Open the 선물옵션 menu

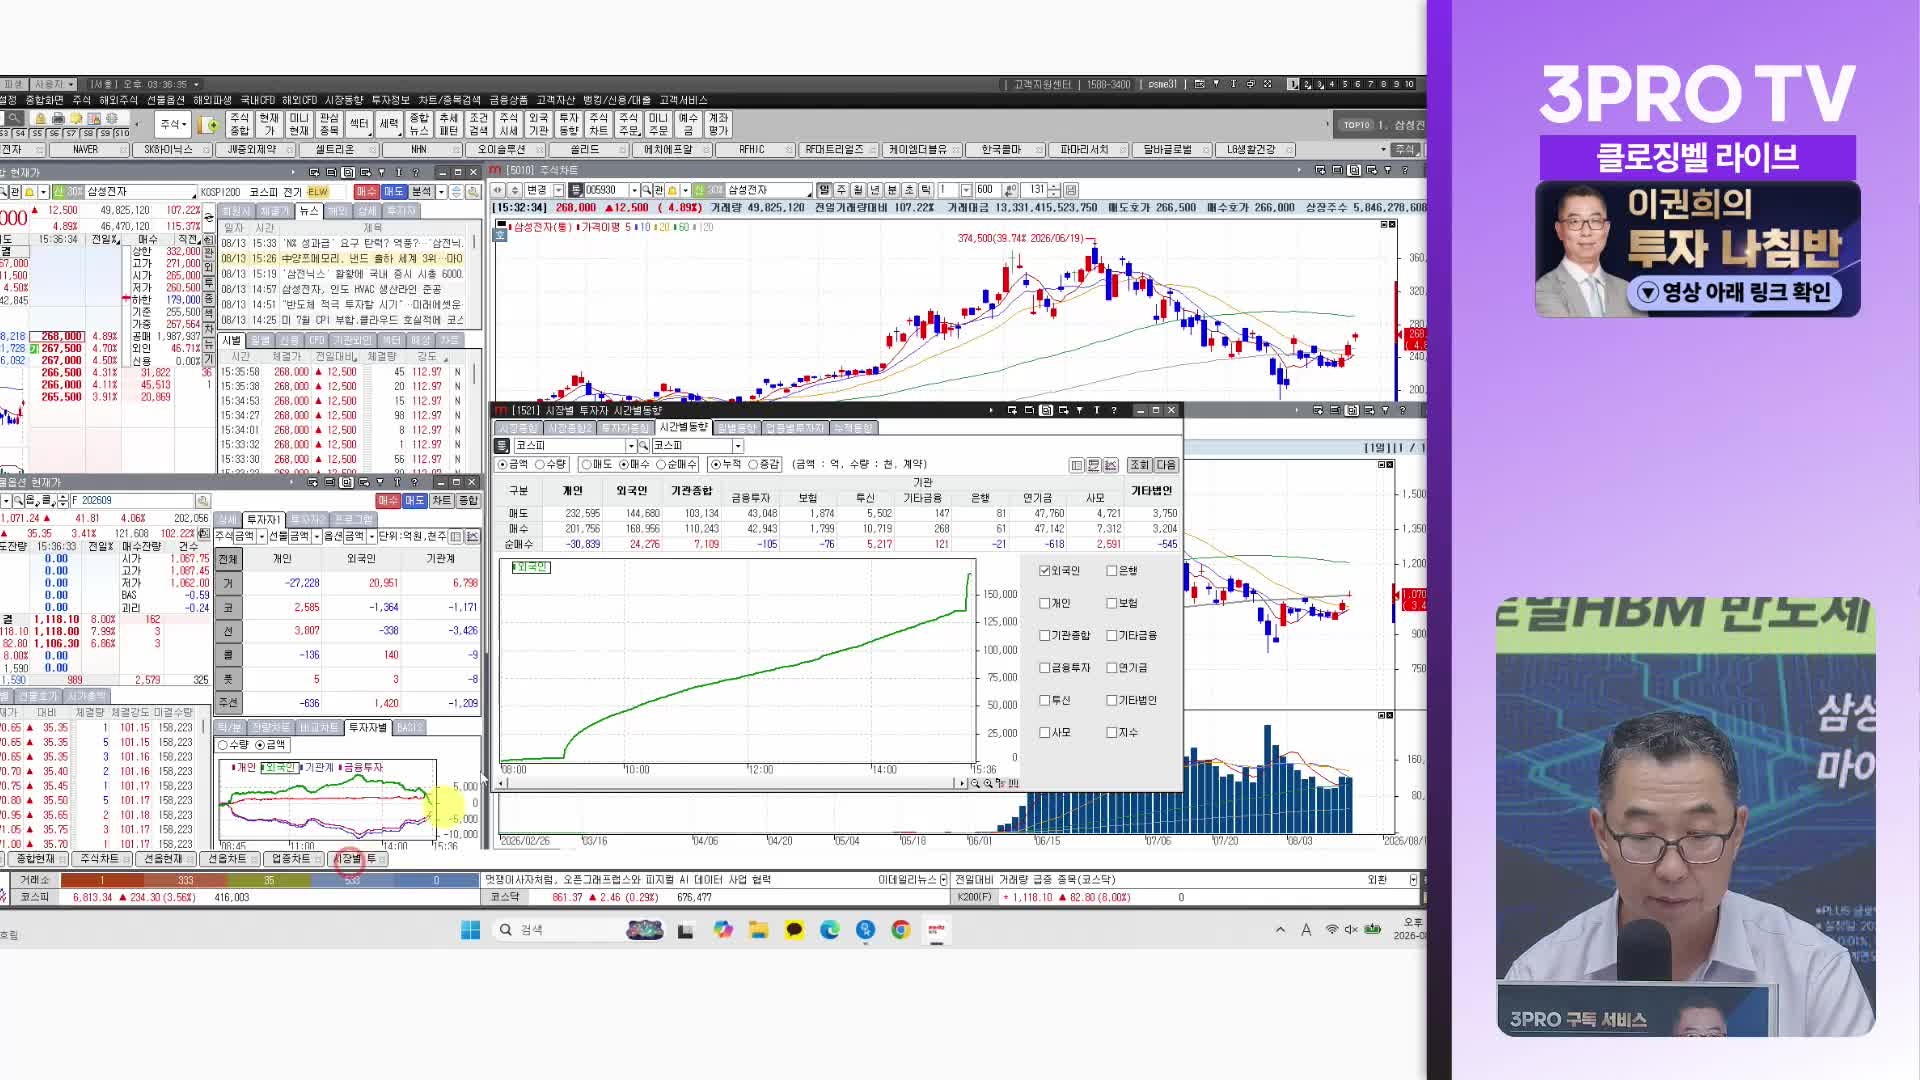click(165, 100)
